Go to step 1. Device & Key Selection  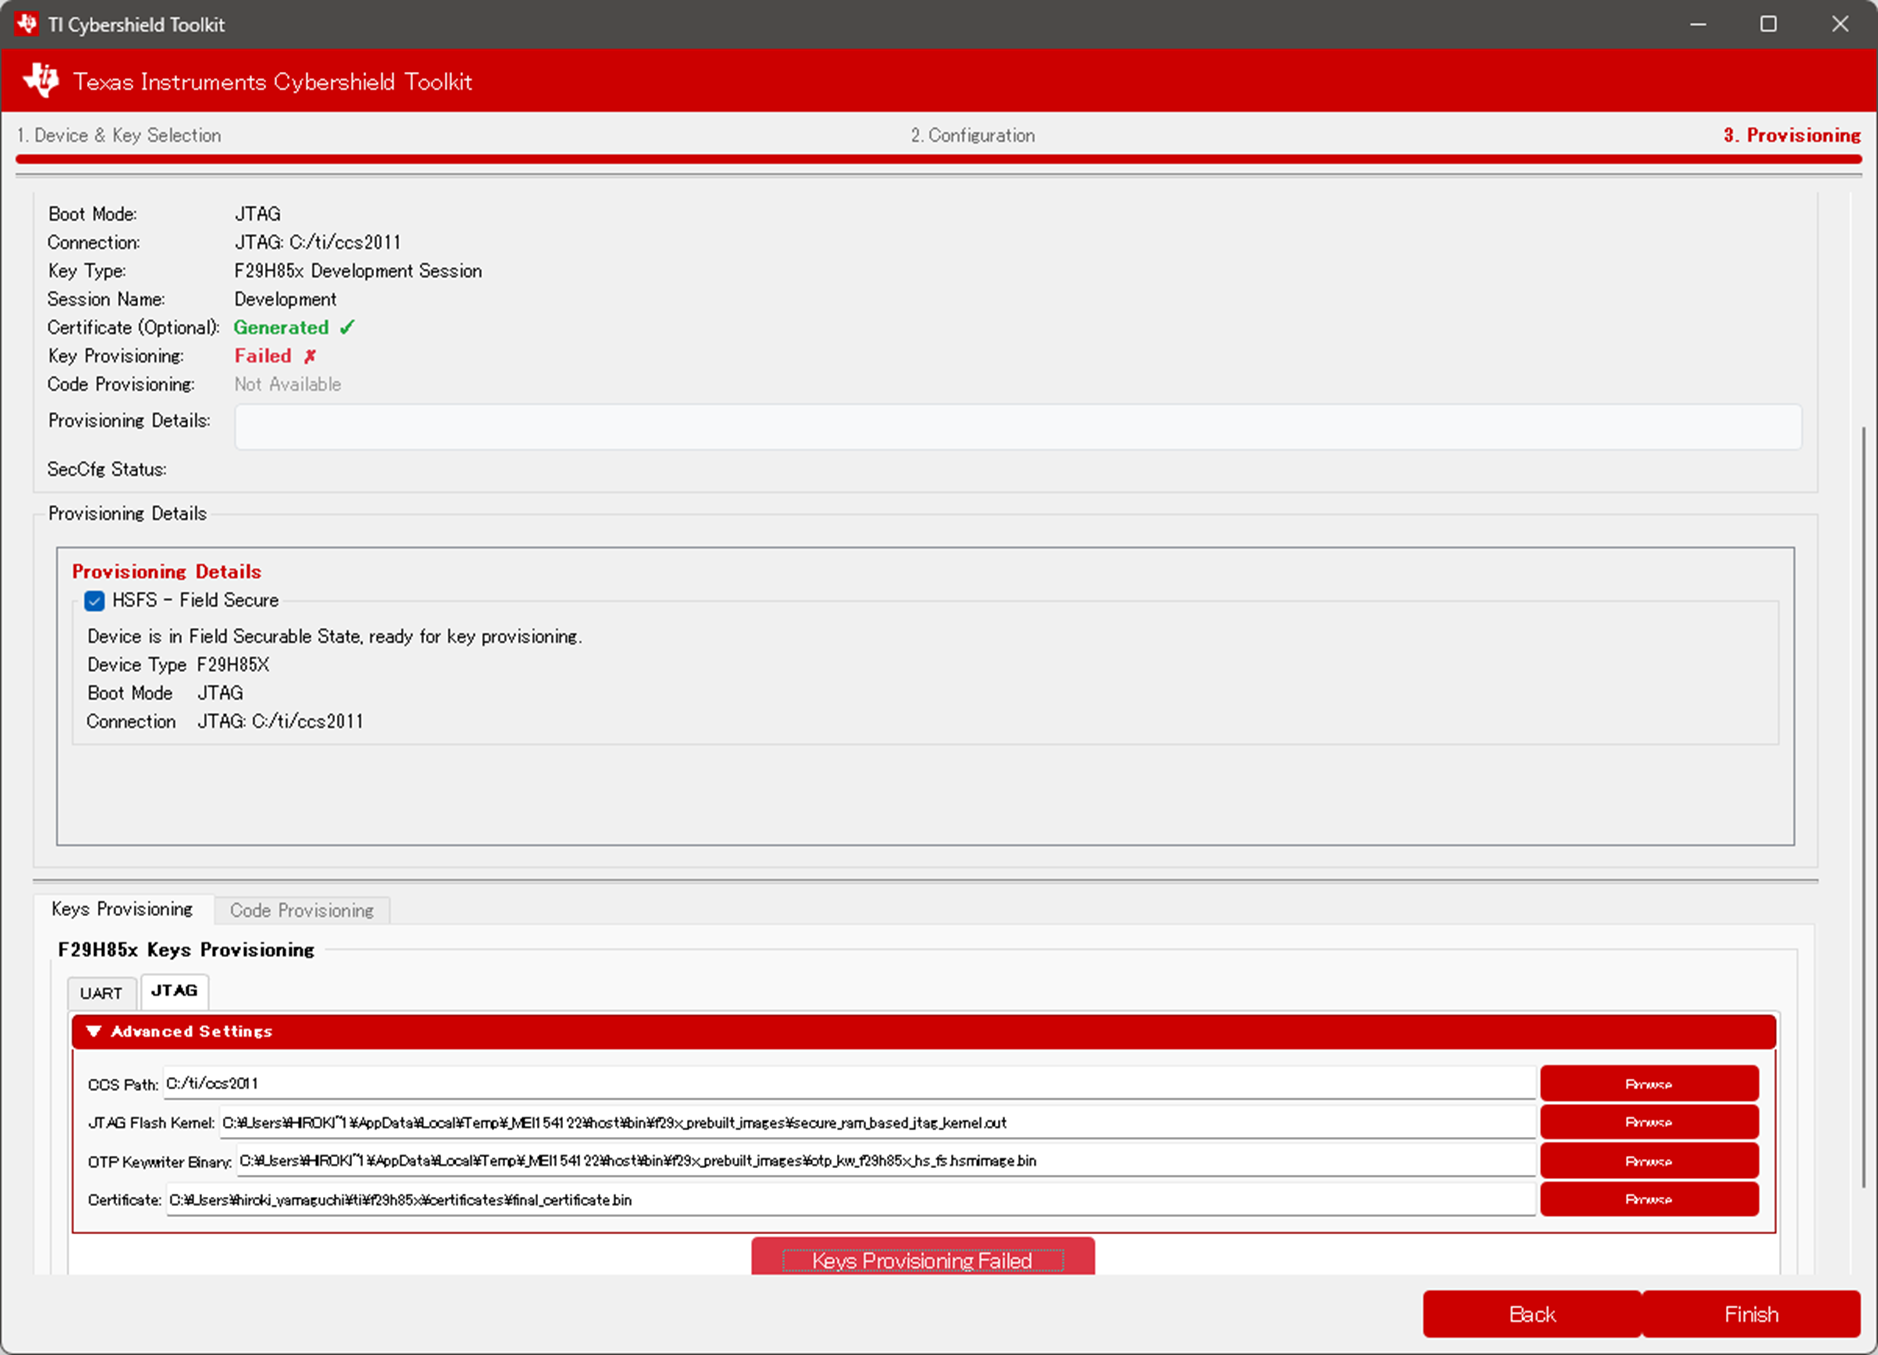point(119,135)
